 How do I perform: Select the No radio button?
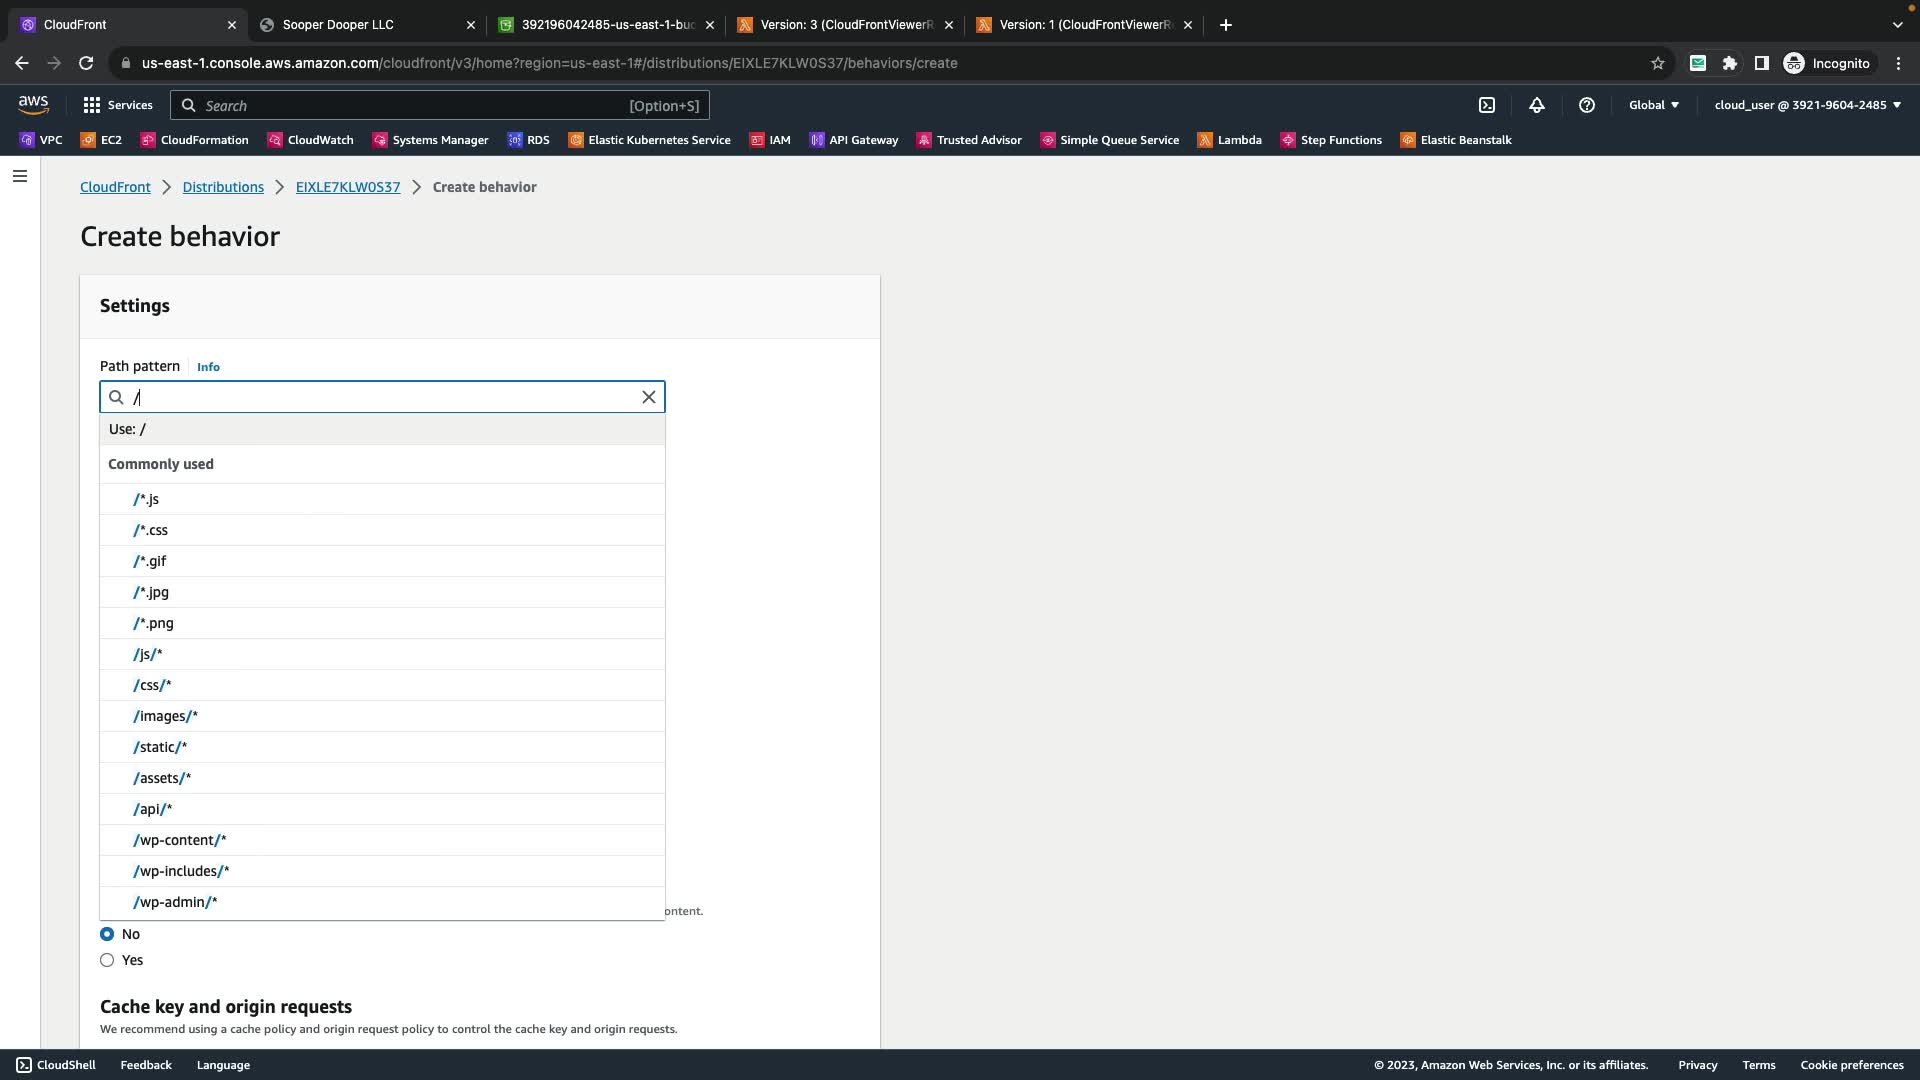point(107,934)
